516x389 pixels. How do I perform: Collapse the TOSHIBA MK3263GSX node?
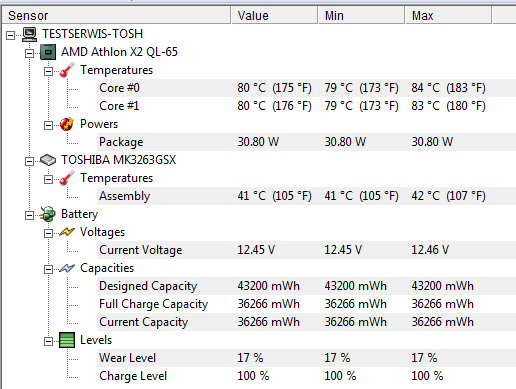point(29,161)
